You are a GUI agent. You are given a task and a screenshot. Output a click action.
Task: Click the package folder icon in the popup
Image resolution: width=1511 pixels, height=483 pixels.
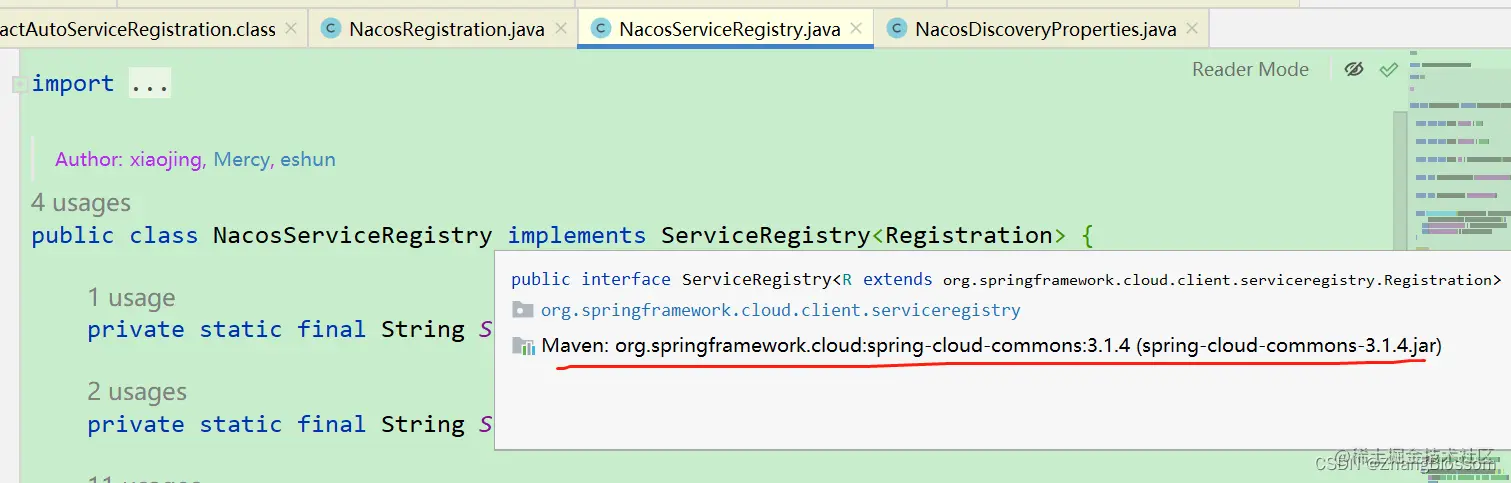[523, 310]
